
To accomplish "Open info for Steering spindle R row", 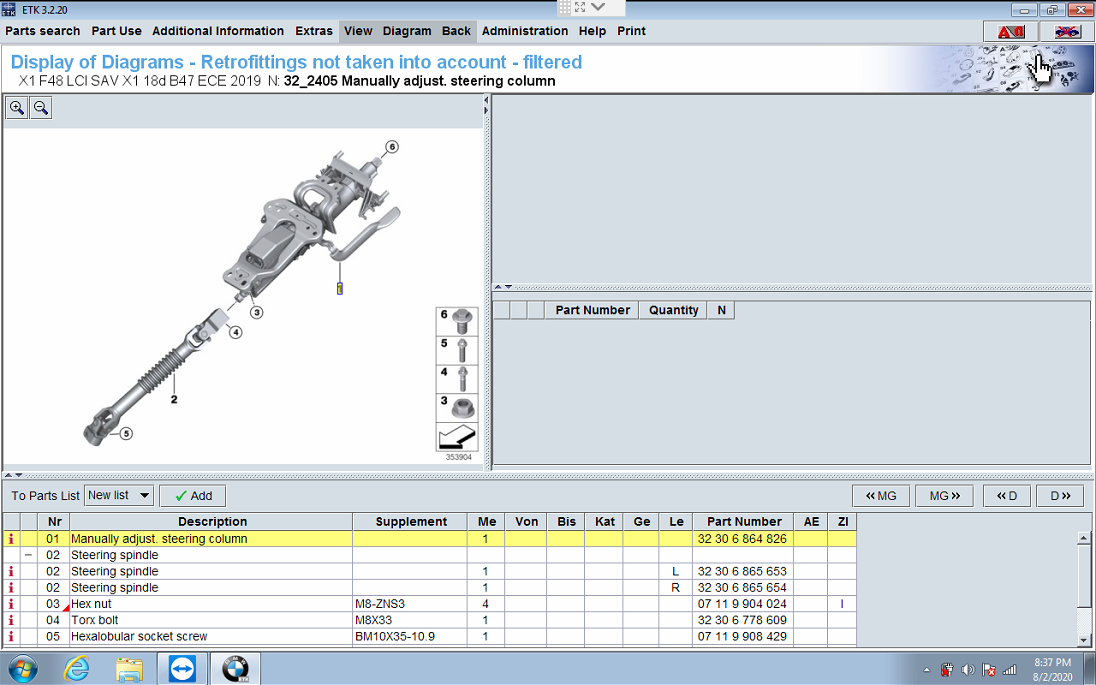I will (x=10, y=588).
